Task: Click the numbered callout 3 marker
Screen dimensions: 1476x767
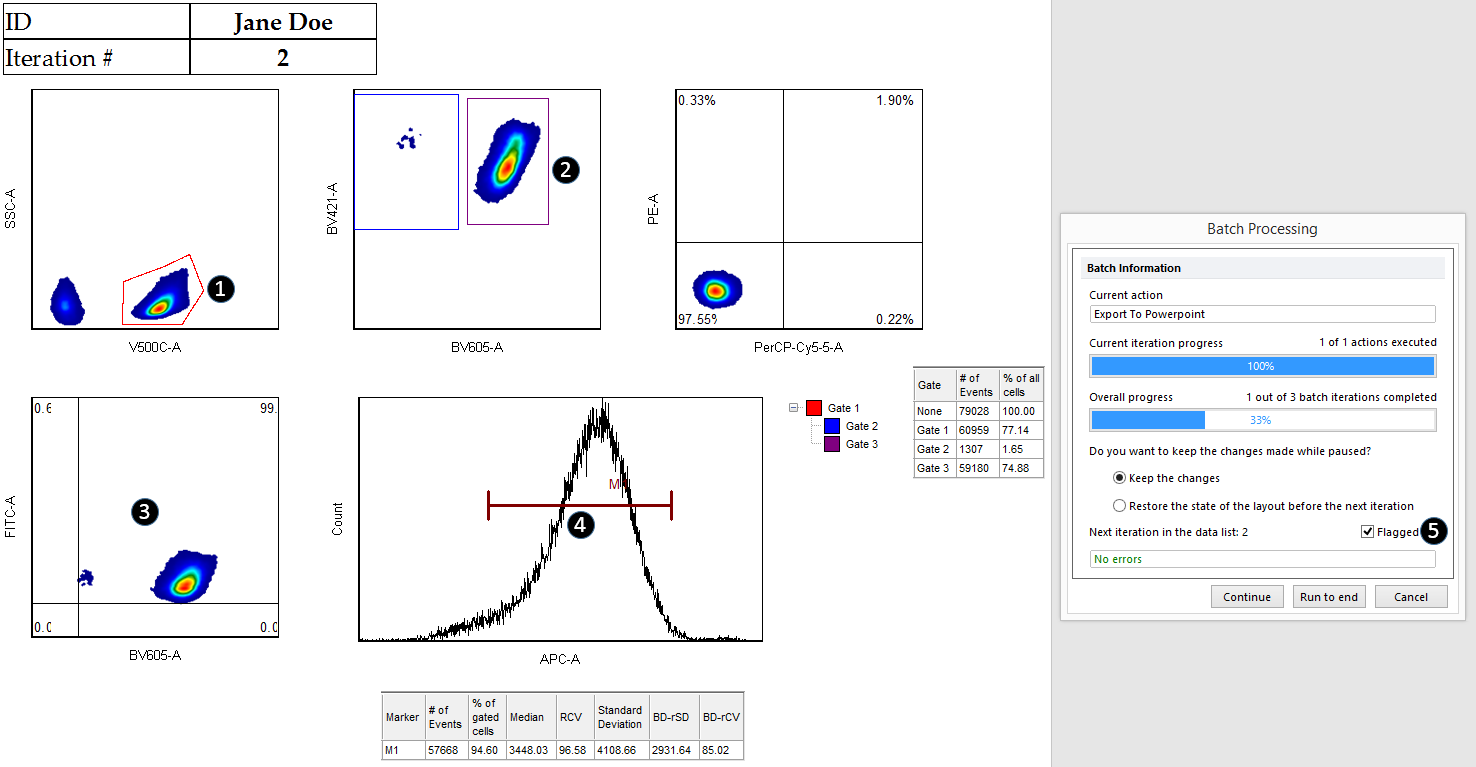Action: click(x=145, y=512)
